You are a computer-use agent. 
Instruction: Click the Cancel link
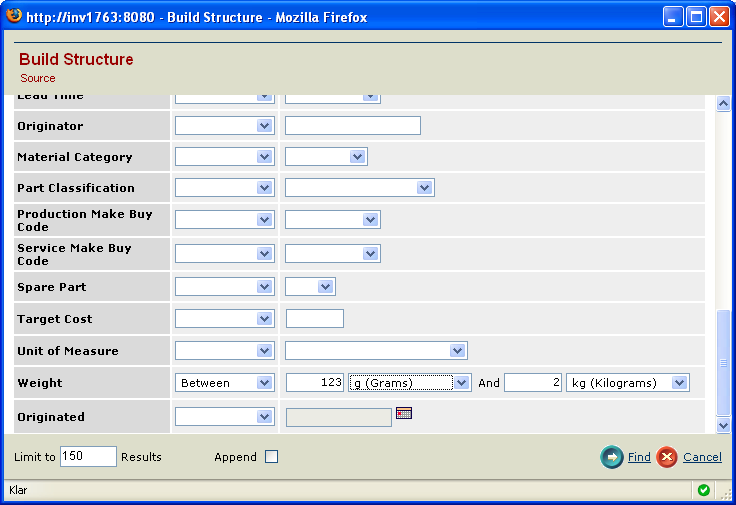[702, 457]
